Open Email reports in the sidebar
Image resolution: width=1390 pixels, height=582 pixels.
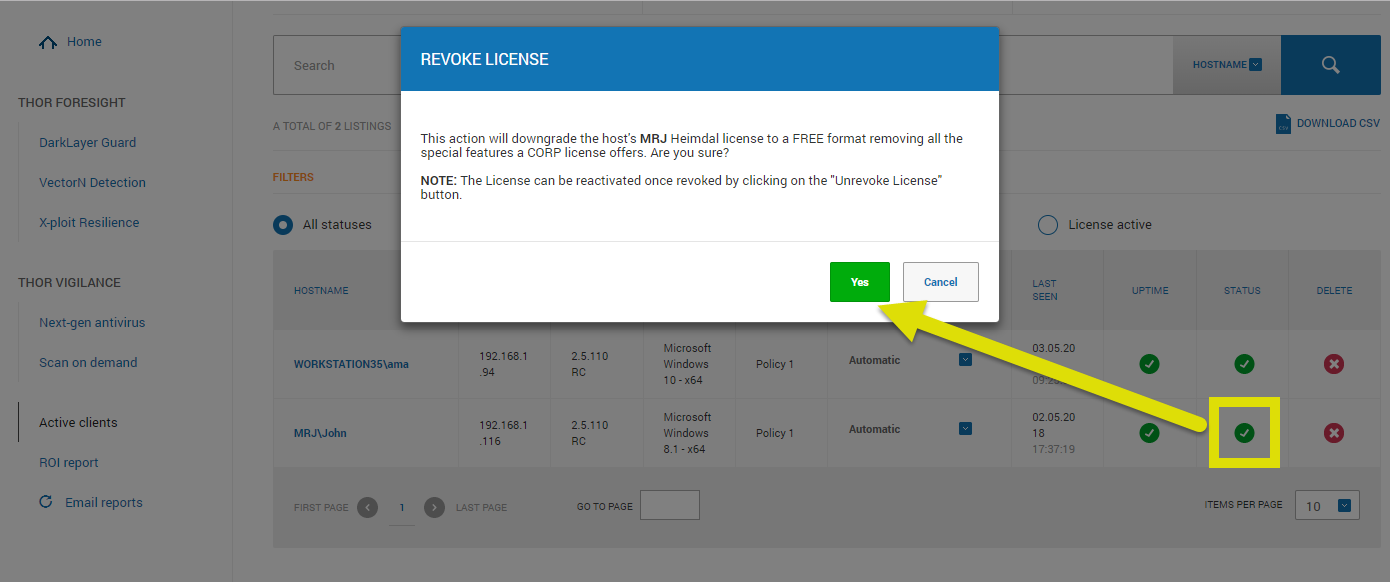[x=104, y=502]
